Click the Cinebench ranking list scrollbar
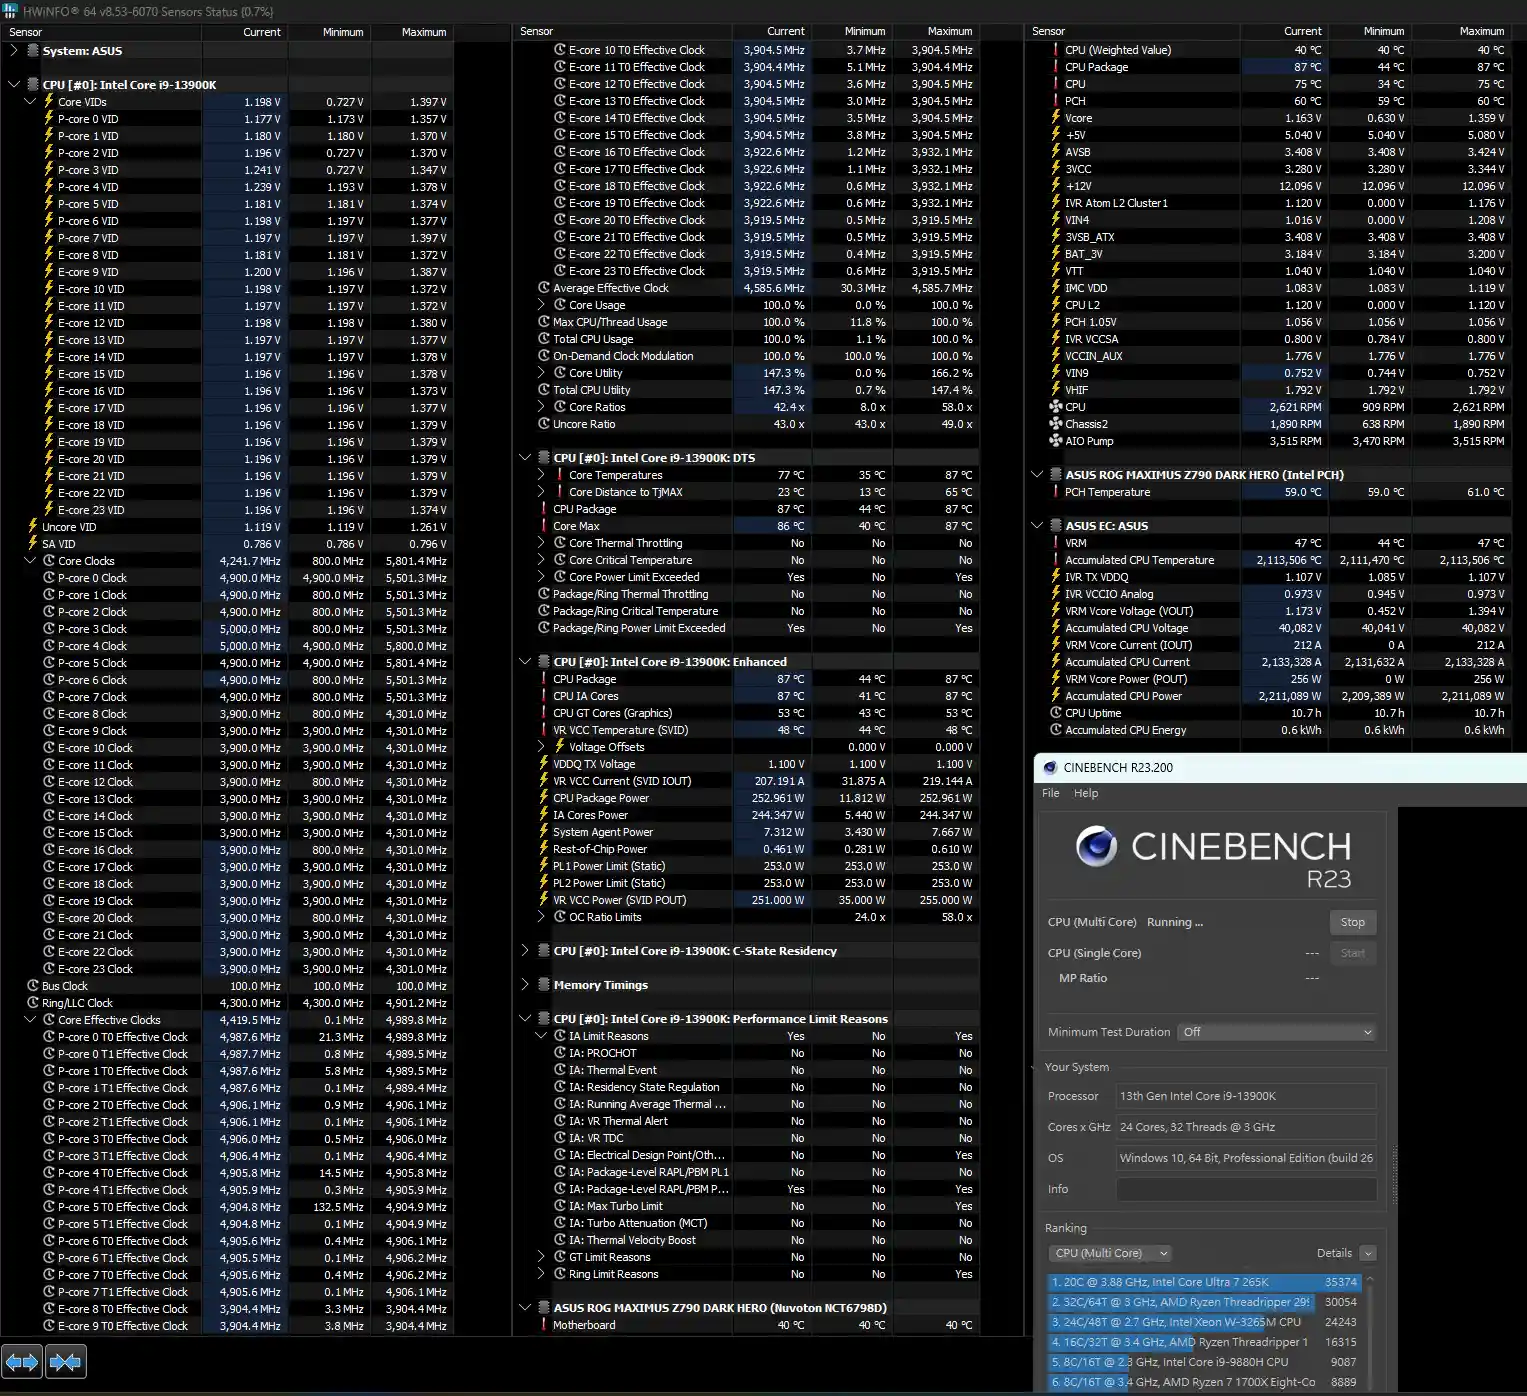1527x1396 pixels. point(1370,1332)
